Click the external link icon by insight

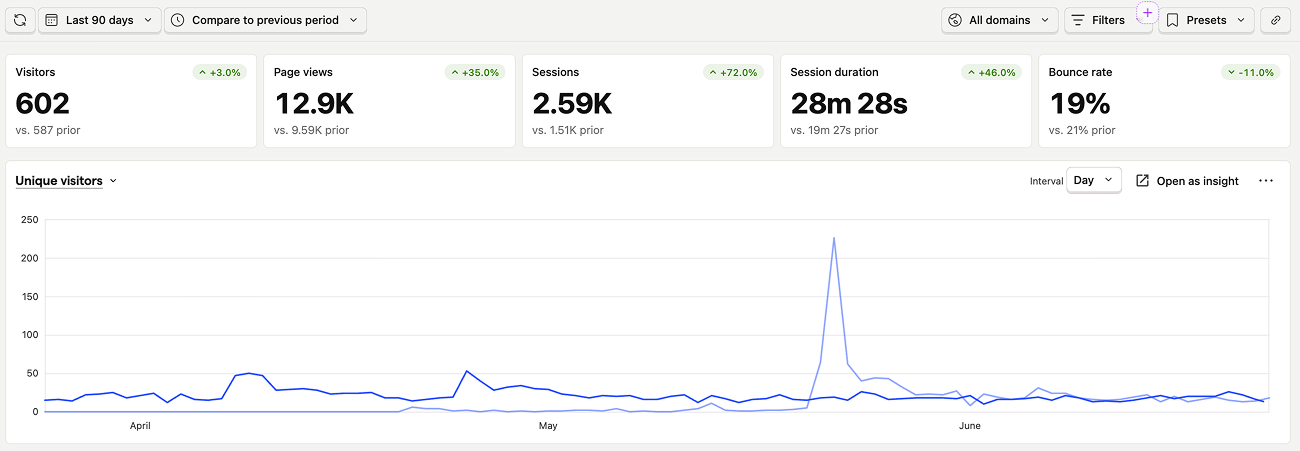1143,181
